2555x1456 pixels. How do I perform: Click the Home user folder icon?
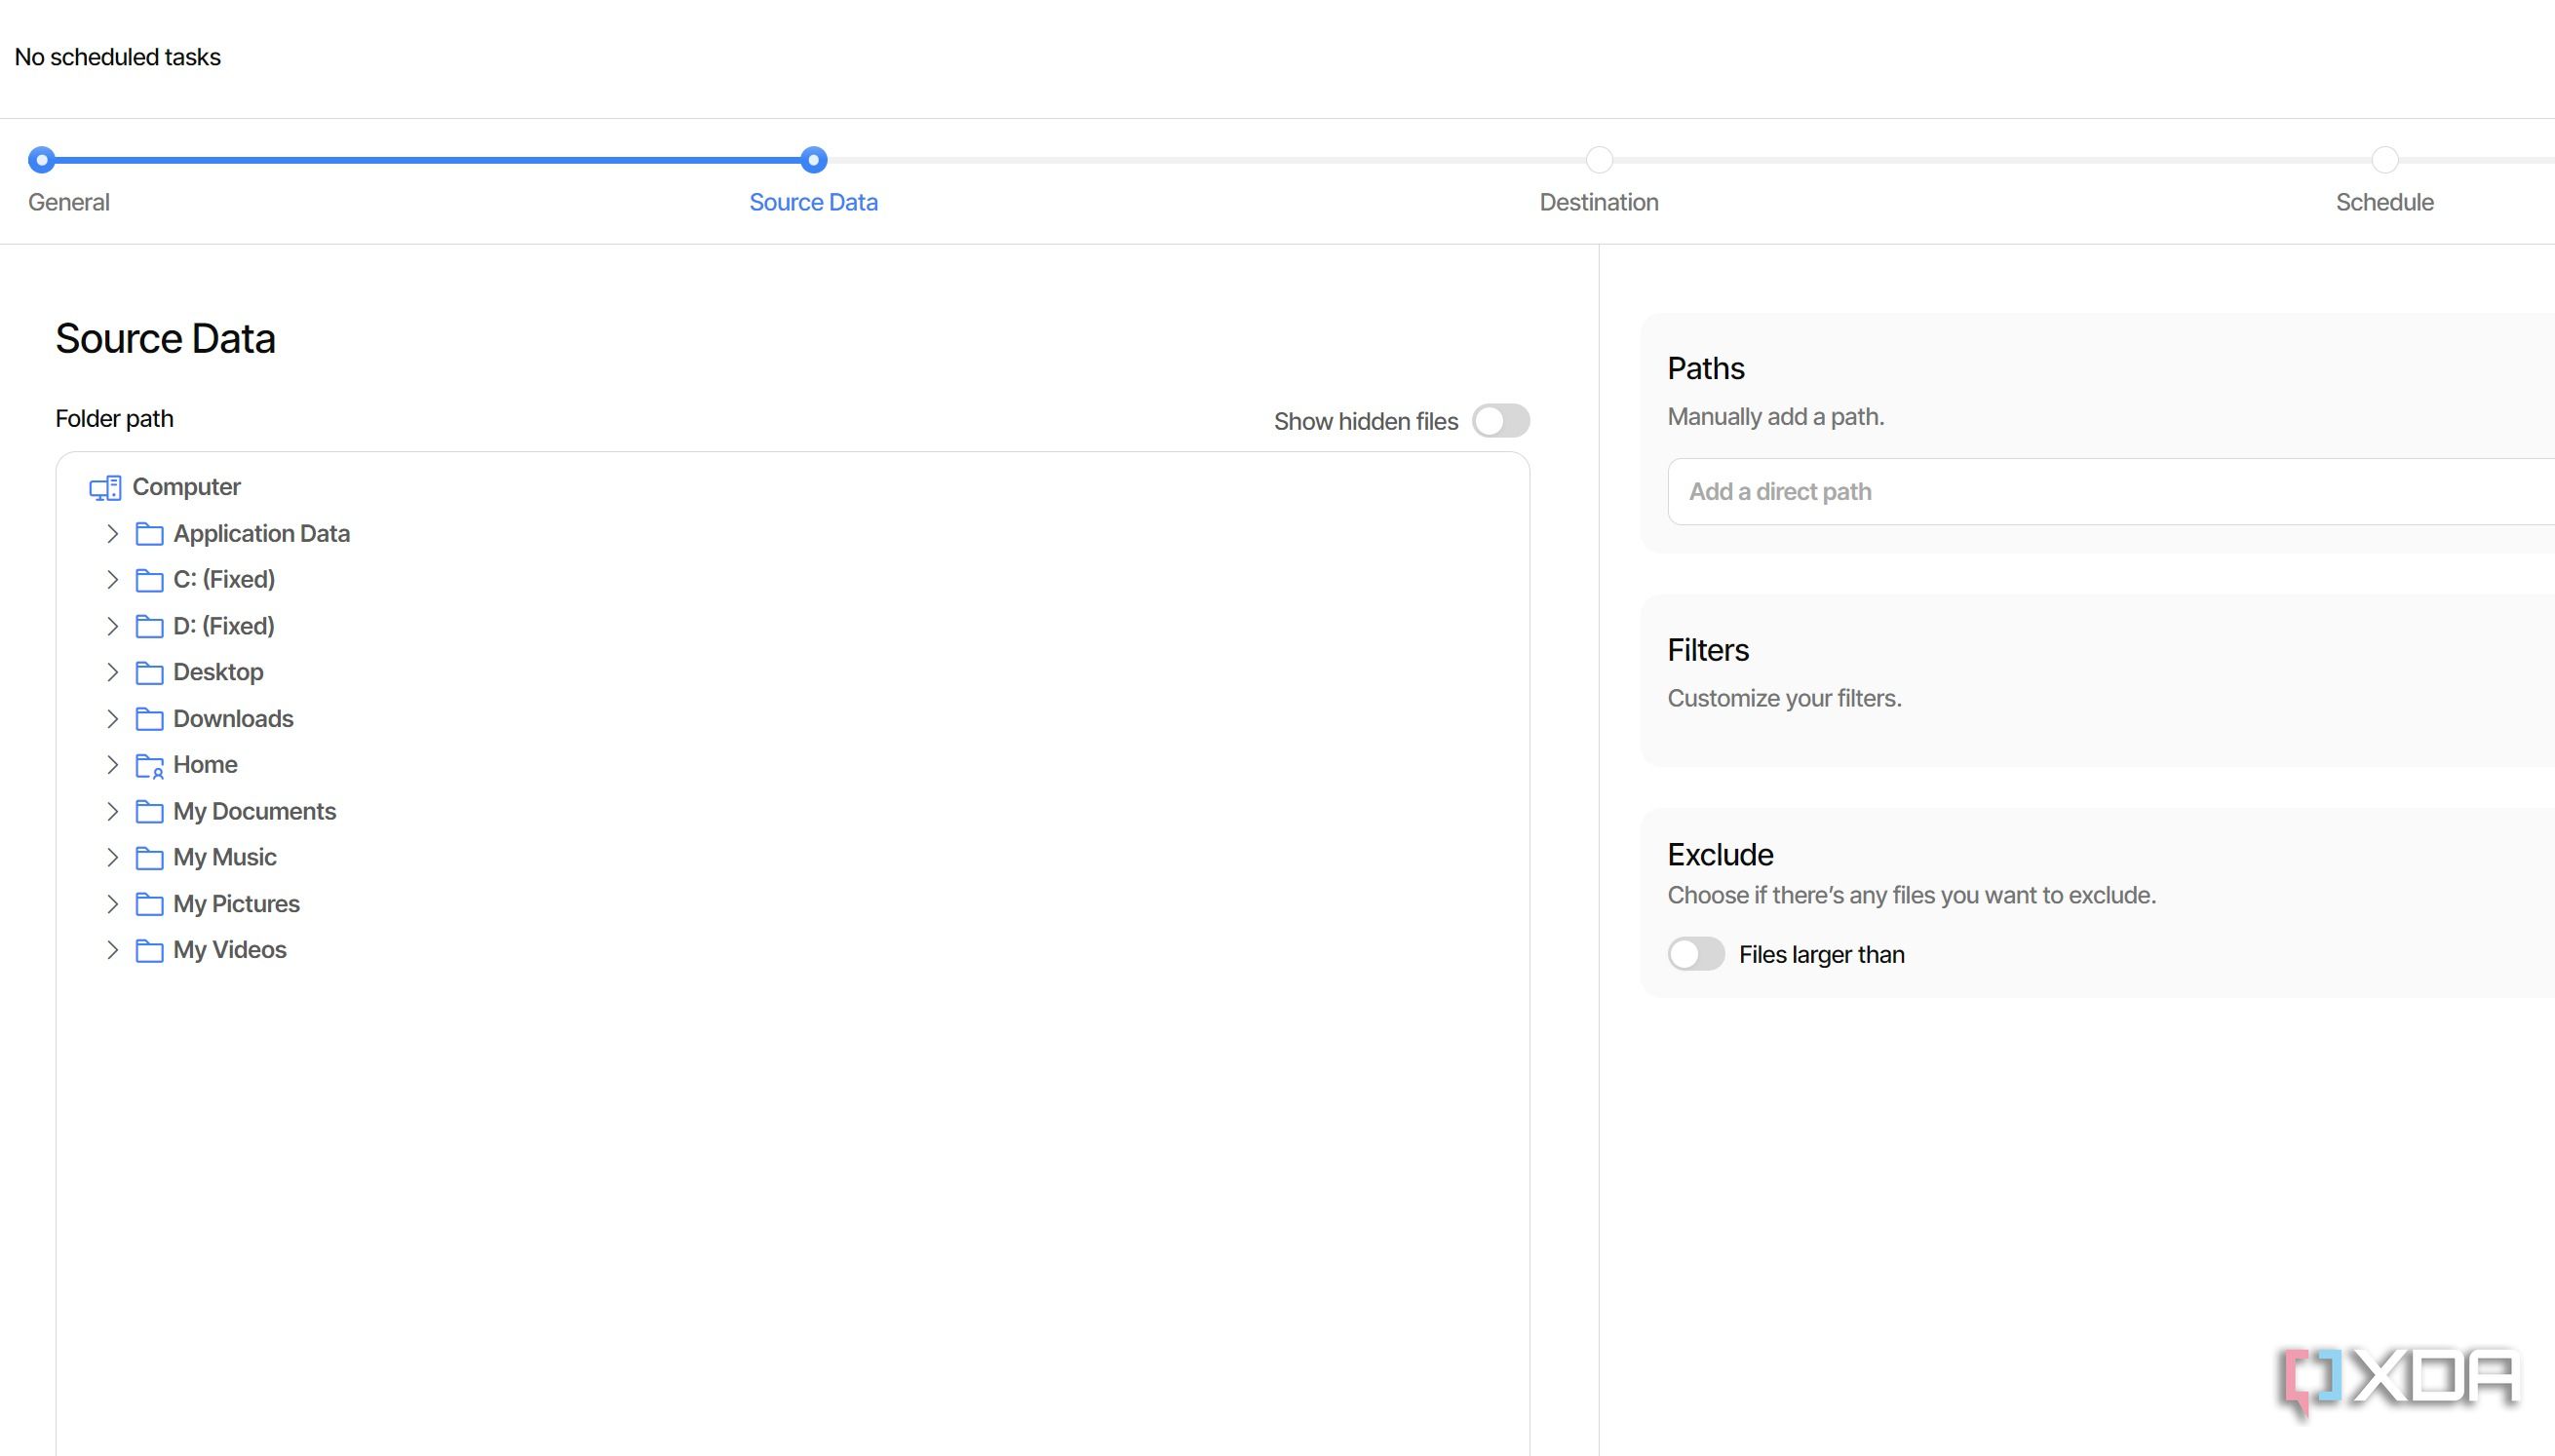(149, 765)
